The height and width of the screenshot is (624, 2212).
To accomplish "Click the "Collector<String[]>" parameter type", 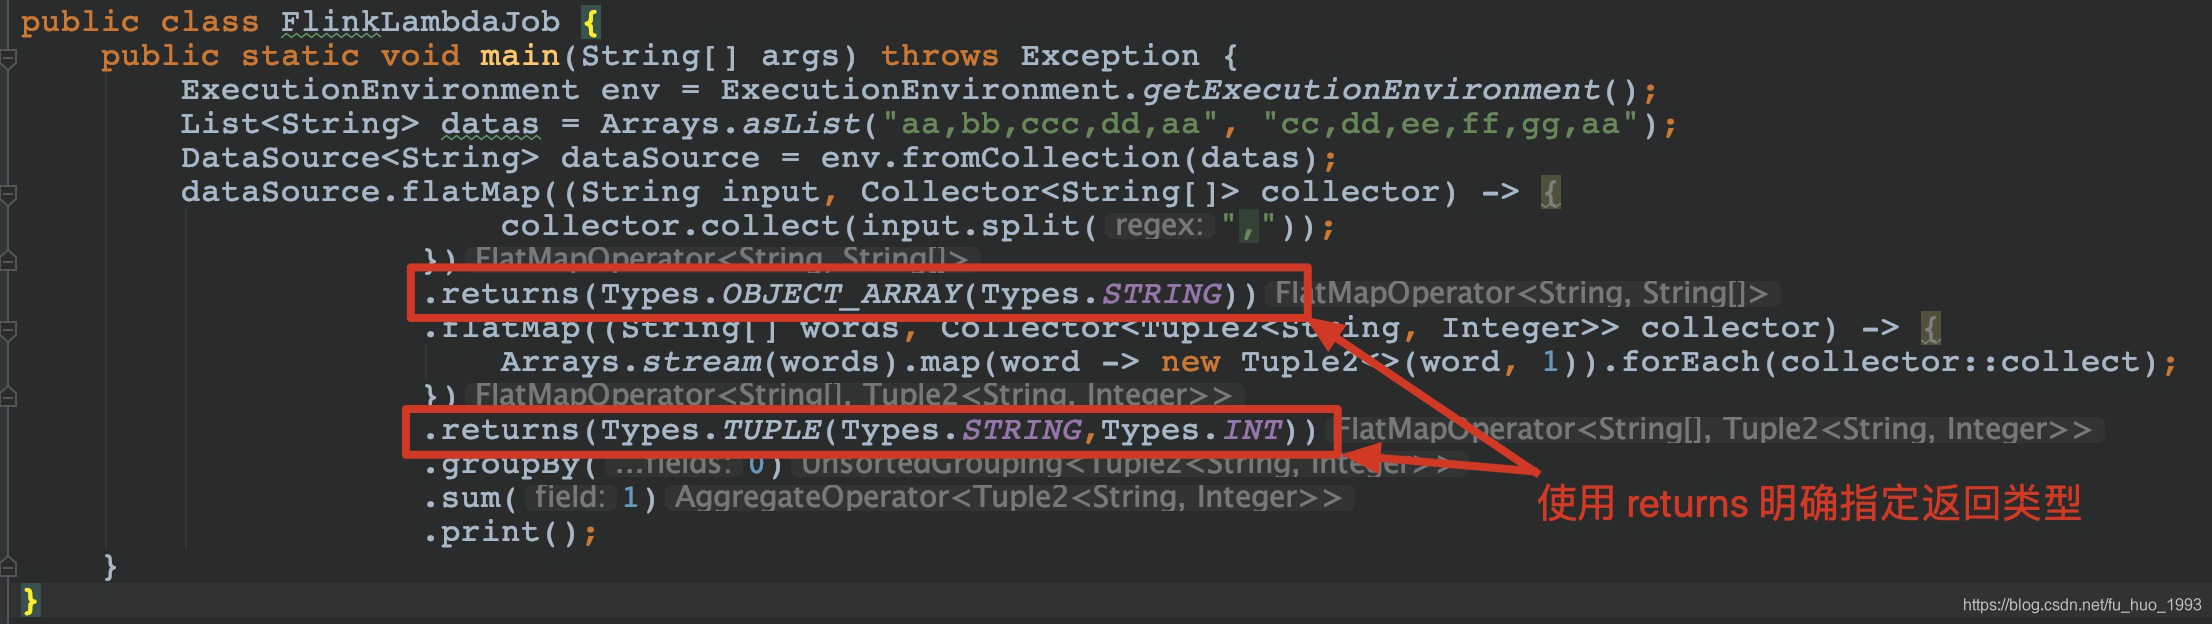I will click(x=1050, y=192).
